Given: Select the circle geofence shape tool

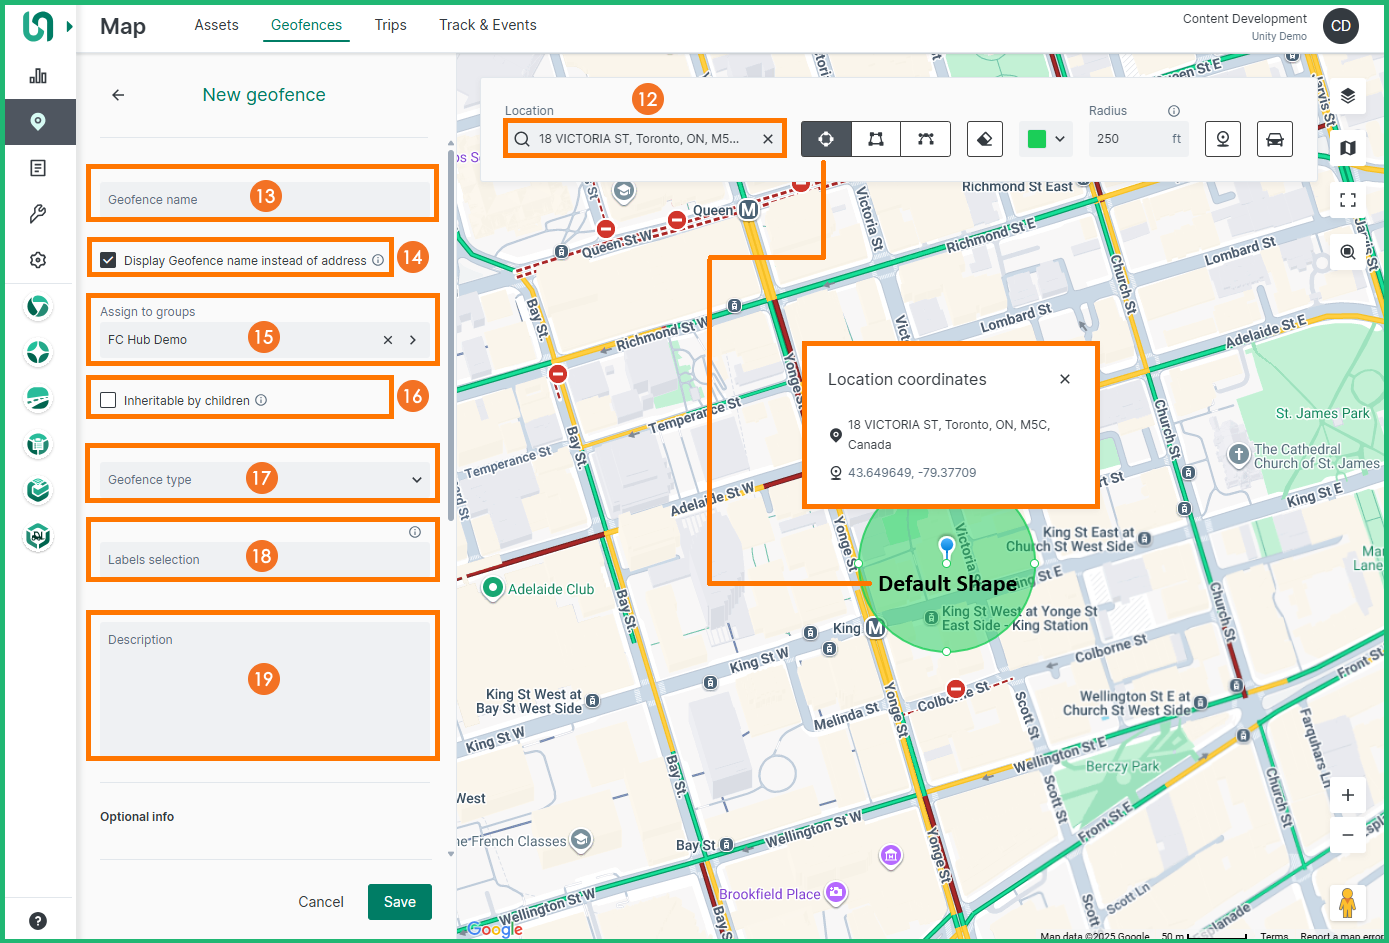Looking at the screenshot, I should [826, 139].
